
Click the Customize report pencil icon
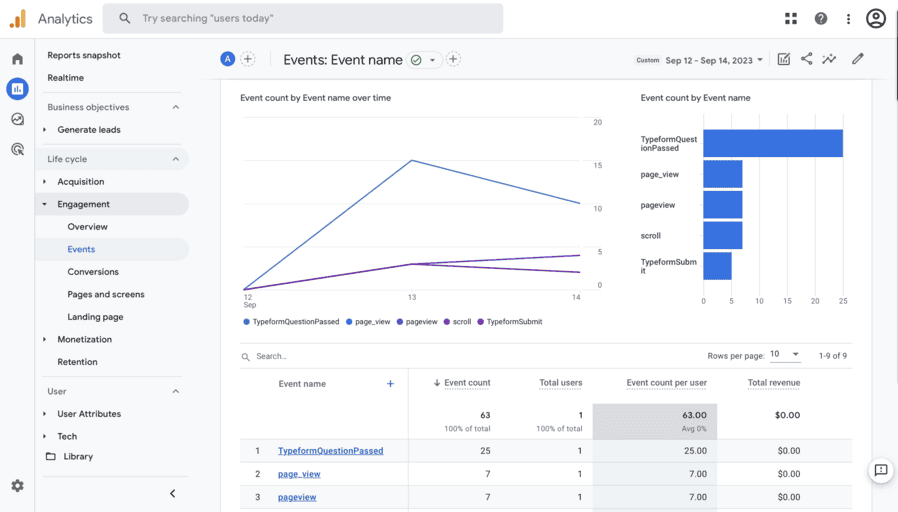[857, 59]
